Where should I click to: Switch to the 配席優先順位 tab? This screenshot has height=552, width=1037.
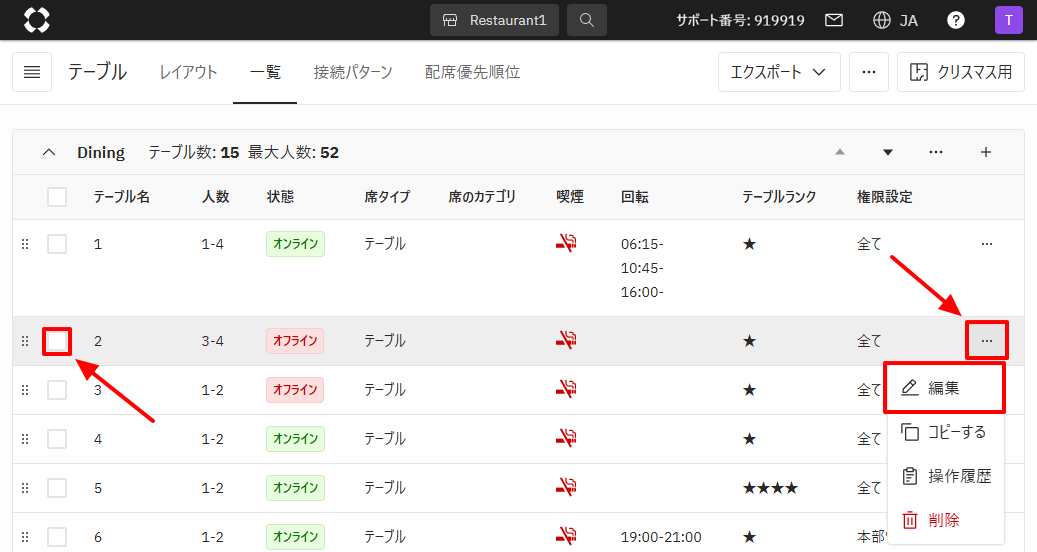472,72
